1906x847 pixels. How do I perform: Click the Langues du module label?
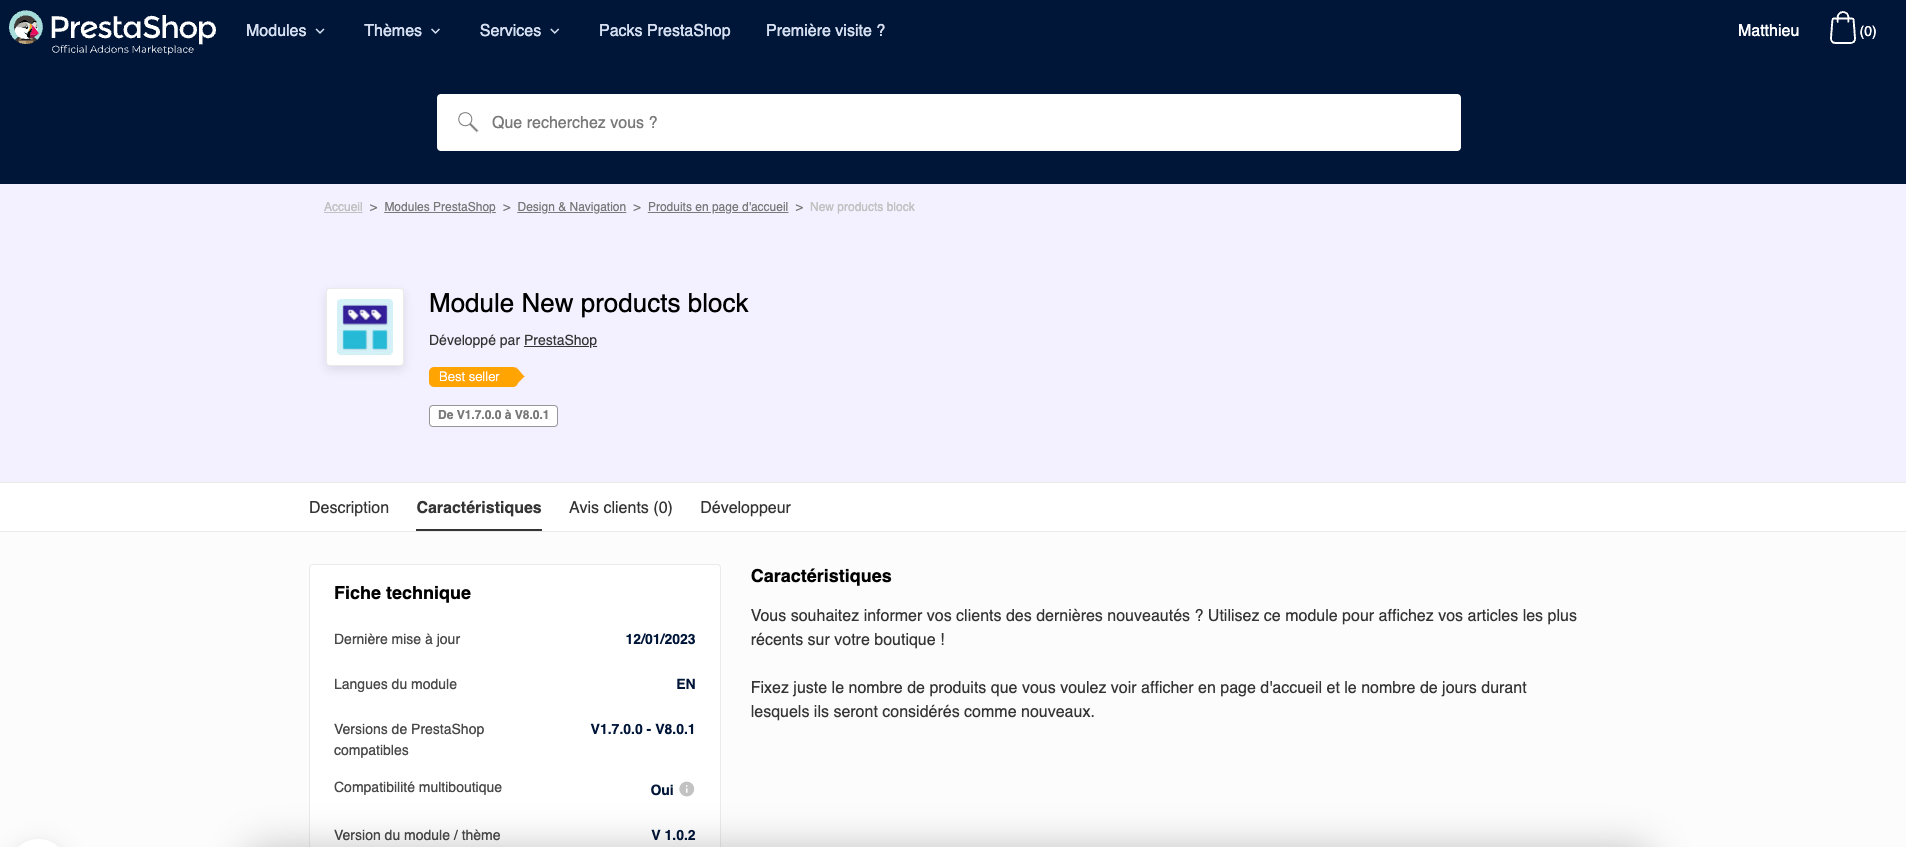point(395,684)
